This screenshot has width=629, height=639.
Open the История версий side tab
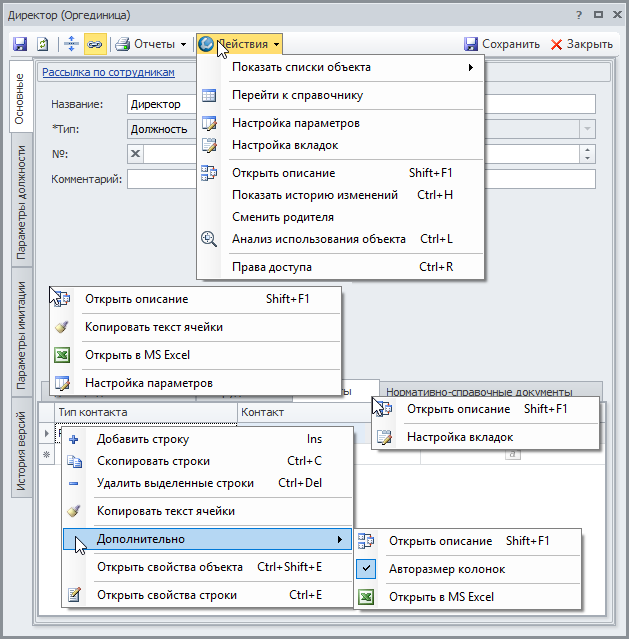(x=21, y=452)
